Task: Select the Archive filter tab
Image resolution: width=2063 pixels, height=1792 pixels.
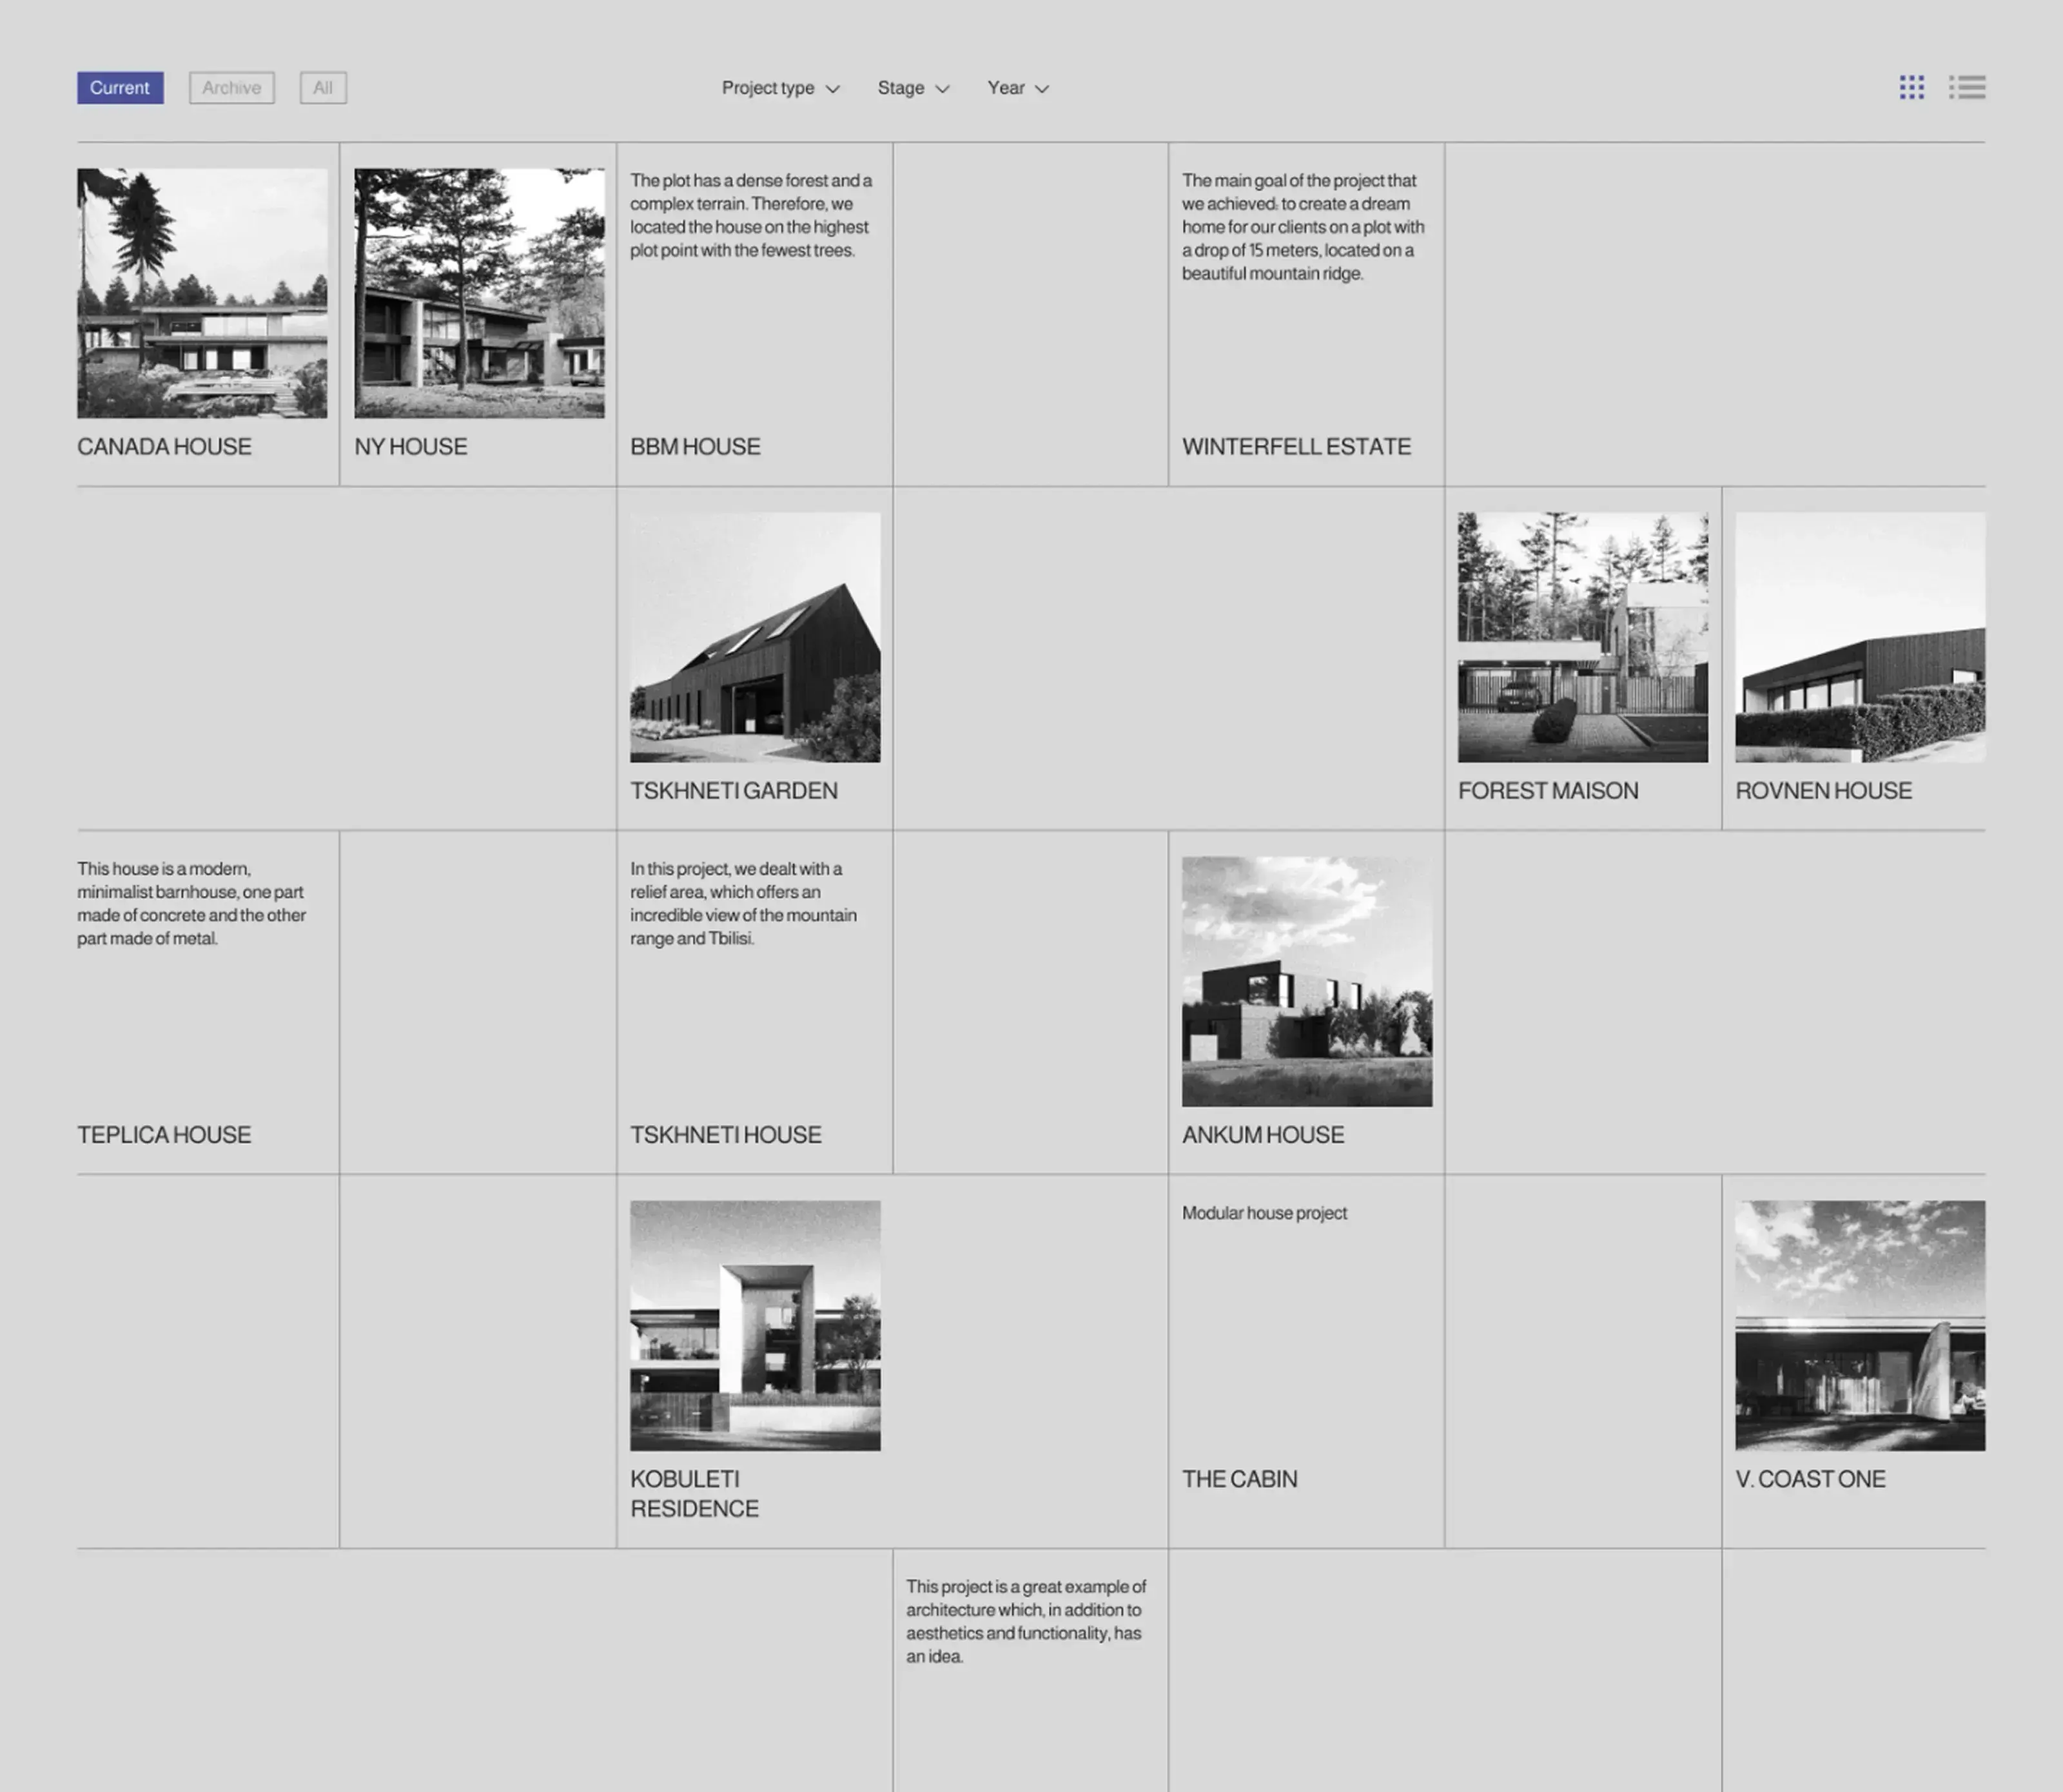Action: [x=232, y=88]
